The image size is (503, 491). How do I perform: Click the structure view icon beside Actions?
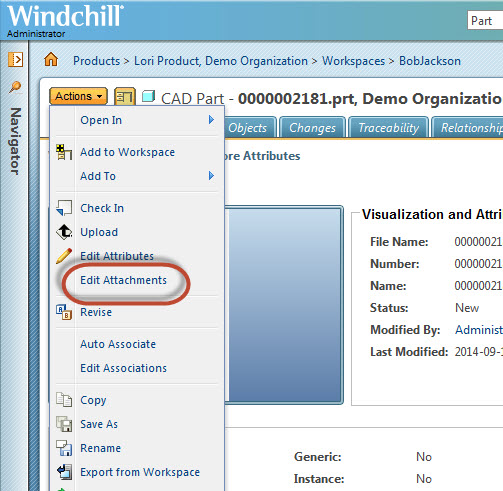pyautogui.click(x=125, y=97)
